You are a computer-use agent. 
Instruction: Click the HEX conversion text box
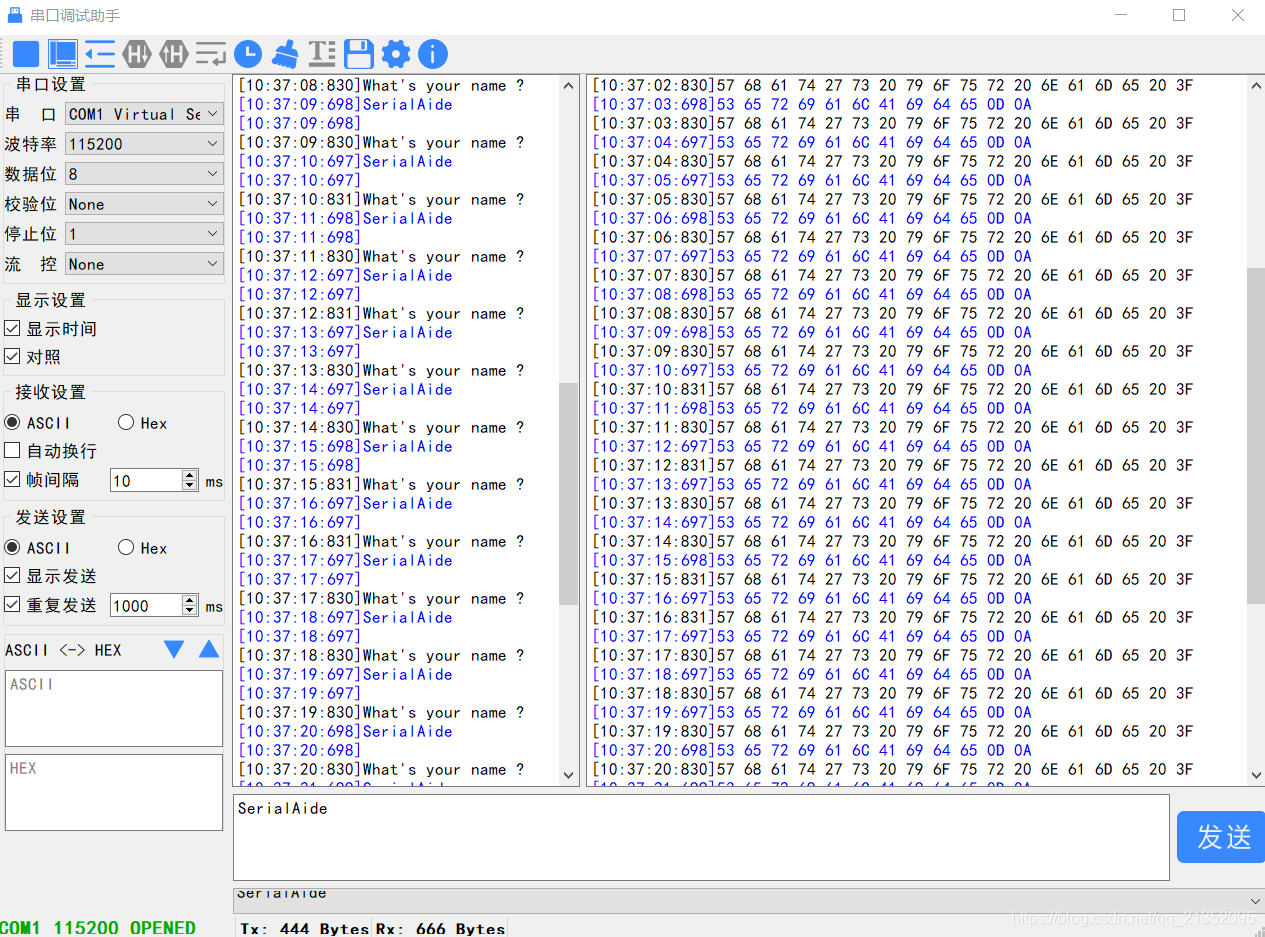114,792
